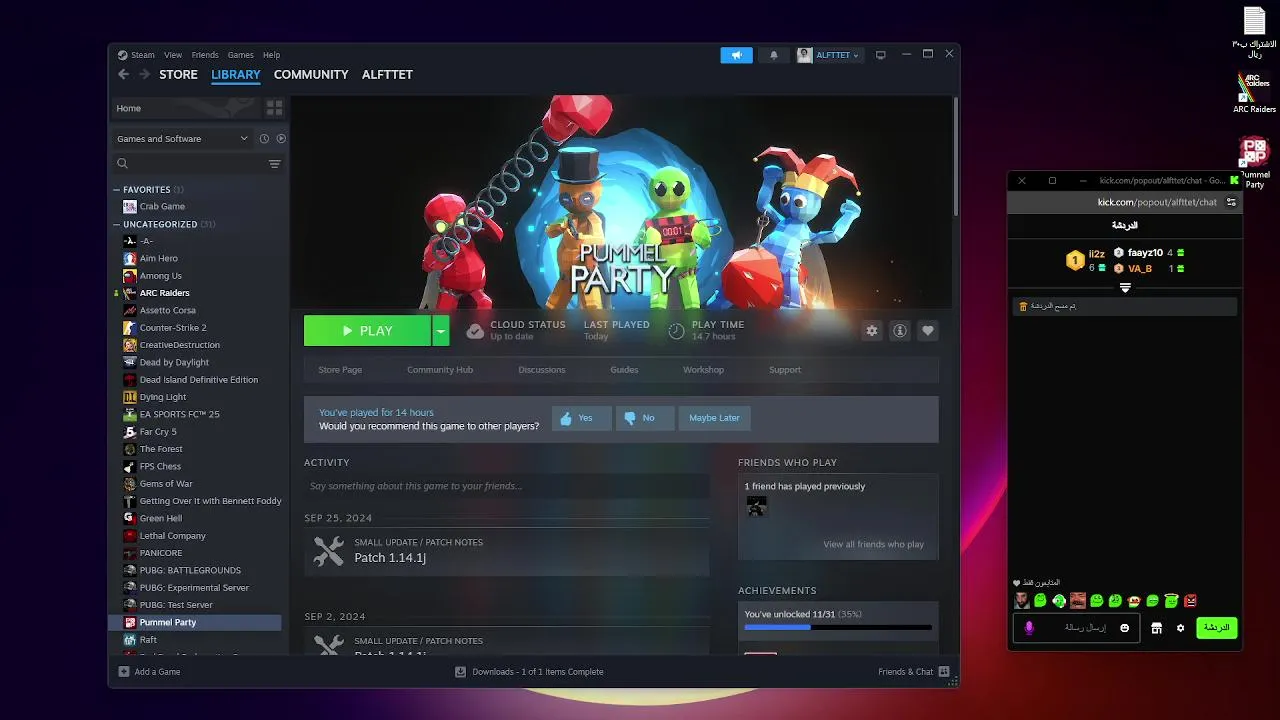Switch to Big Picture mode icon
1280x720 pixels.
(881, 55)
